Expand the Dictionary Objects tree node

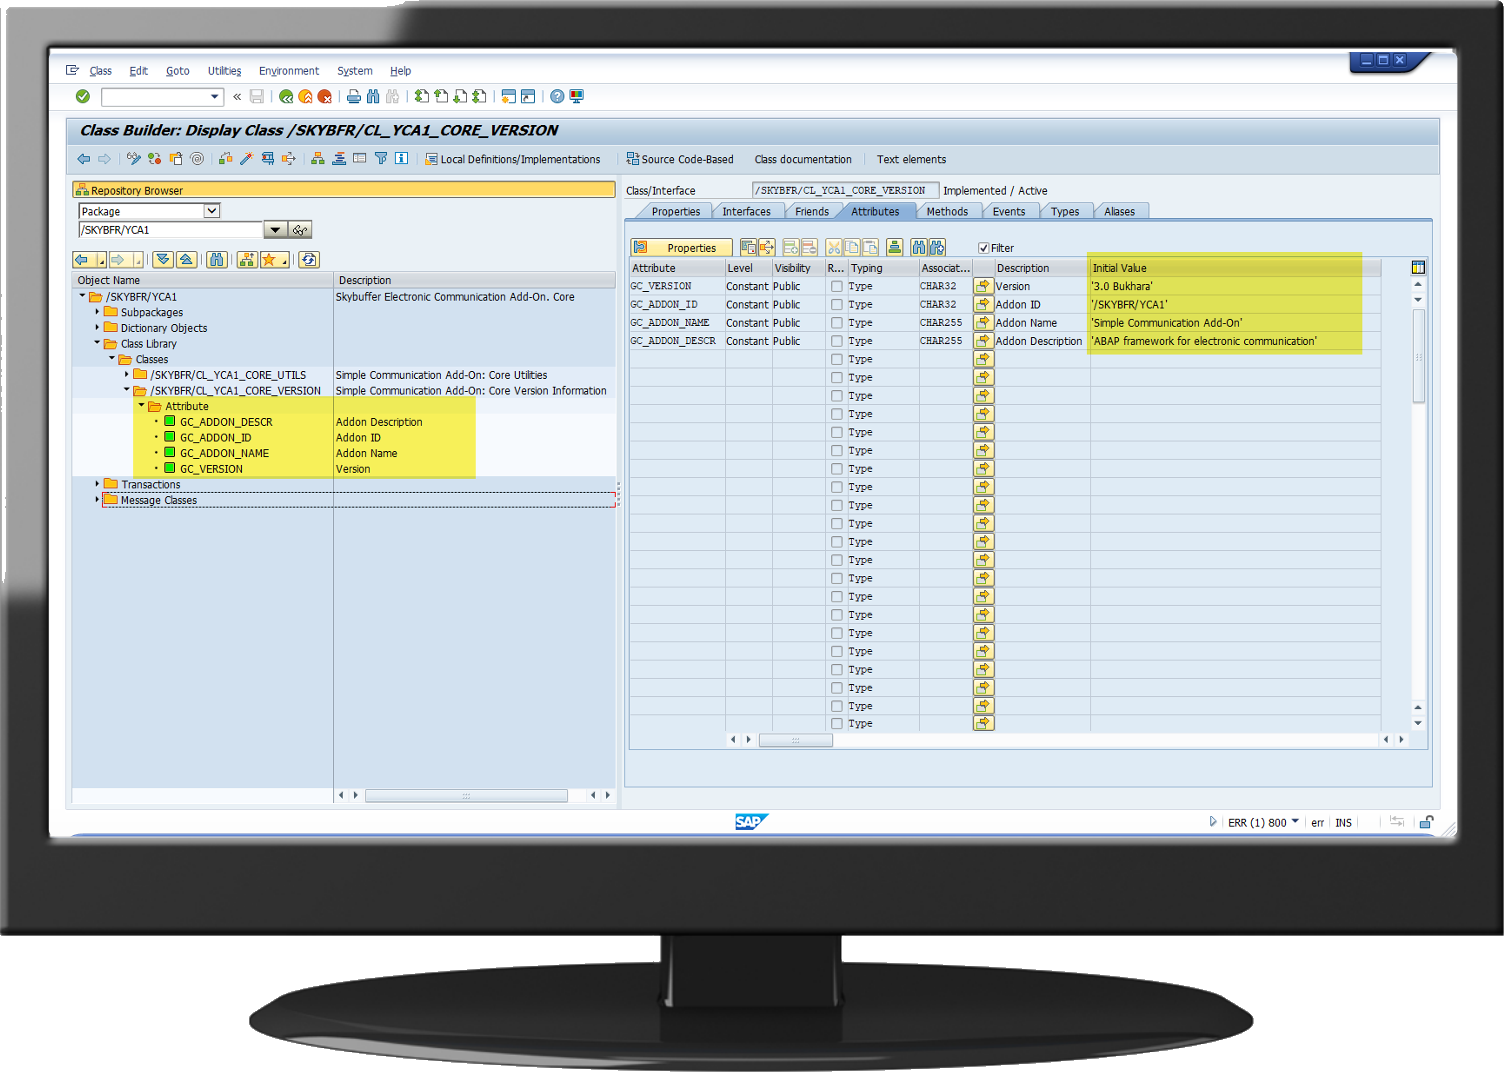(x=97, y=327)
